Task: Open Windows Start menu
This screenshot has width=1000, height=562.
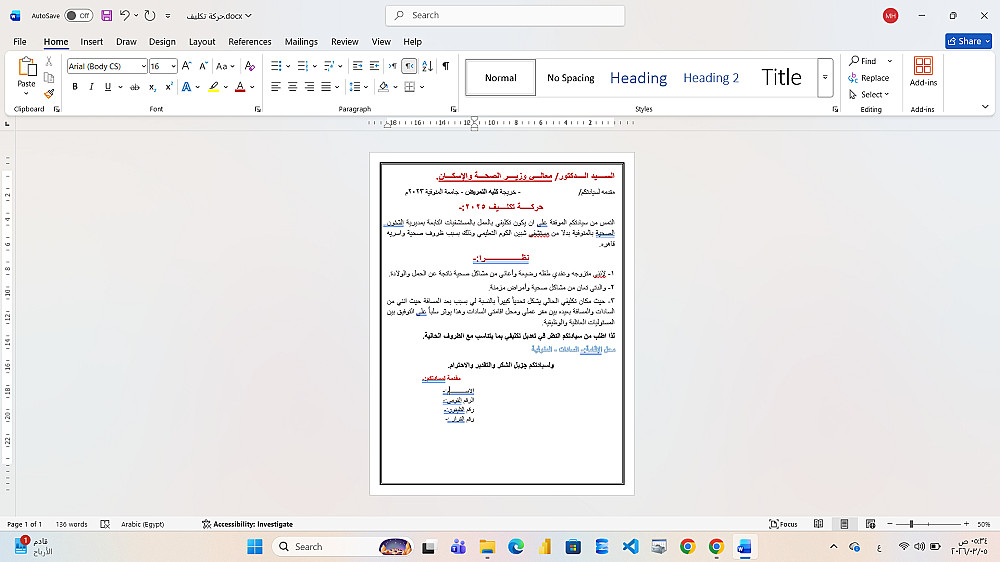Action: pyautogui.click(x=254, y=547)
